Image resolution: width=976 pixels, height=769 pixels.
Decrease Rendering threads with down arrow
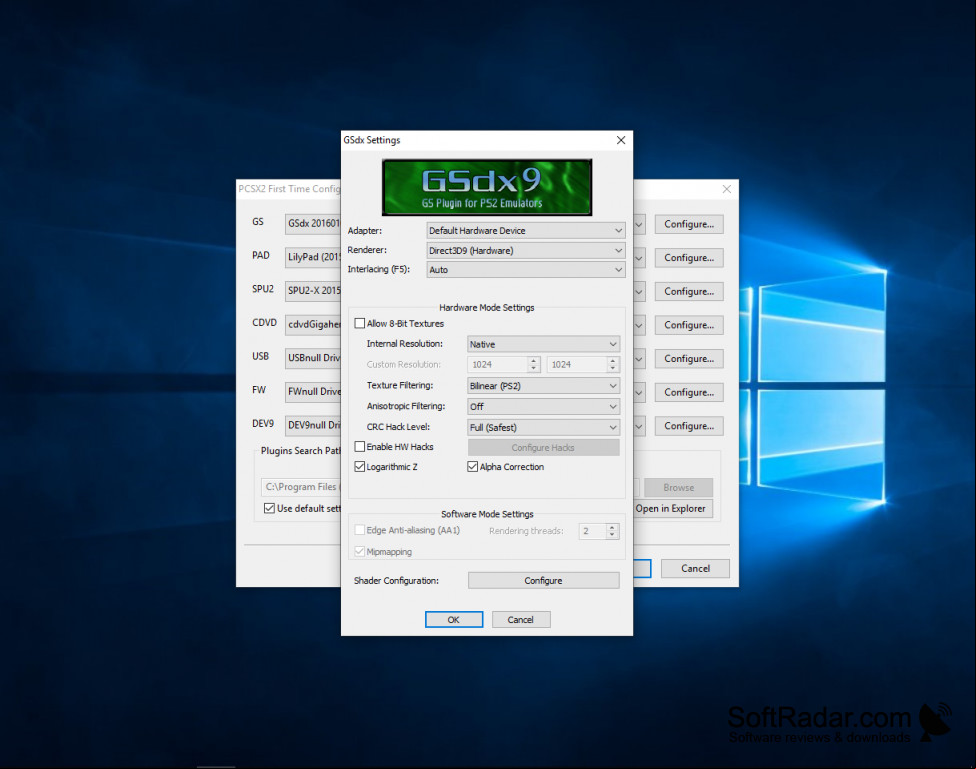[x=612, y=534]
